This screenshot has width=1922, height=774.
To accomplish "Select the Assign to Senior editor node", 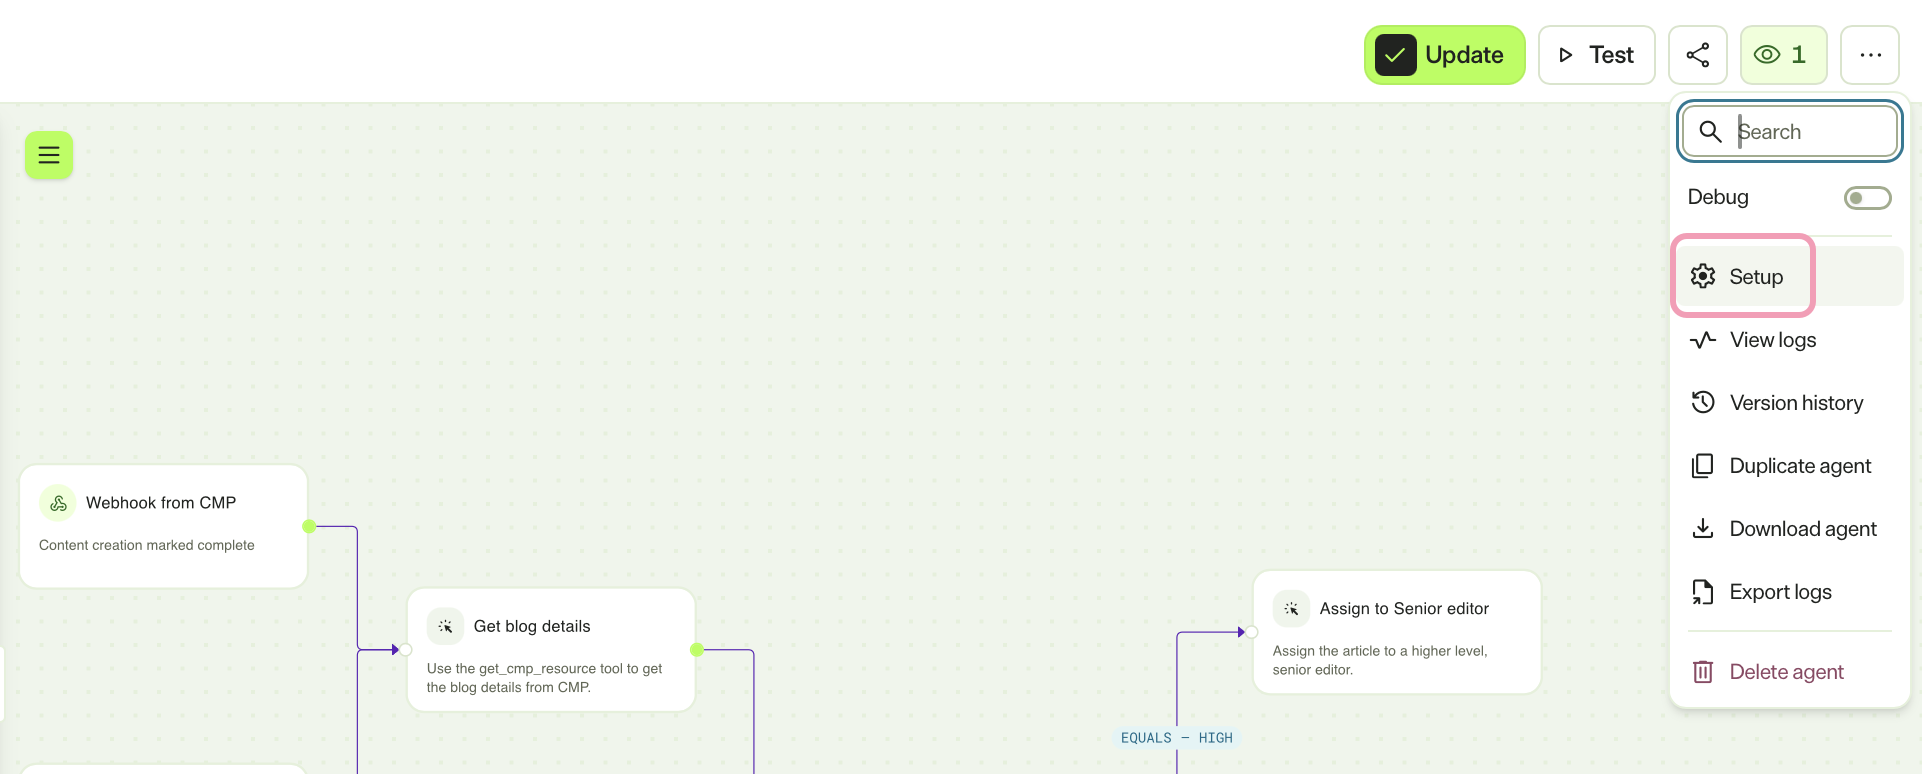I will coord(1397,632).
